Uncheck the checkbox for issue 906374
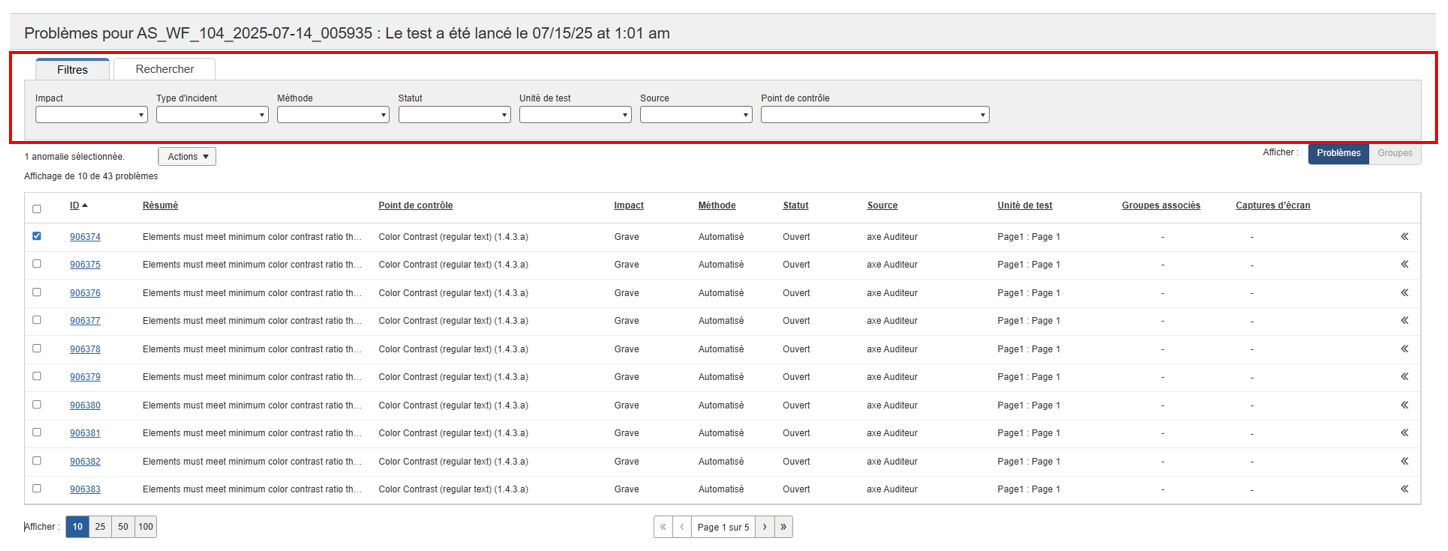The image size is (1448, 551). pos(37,236)
